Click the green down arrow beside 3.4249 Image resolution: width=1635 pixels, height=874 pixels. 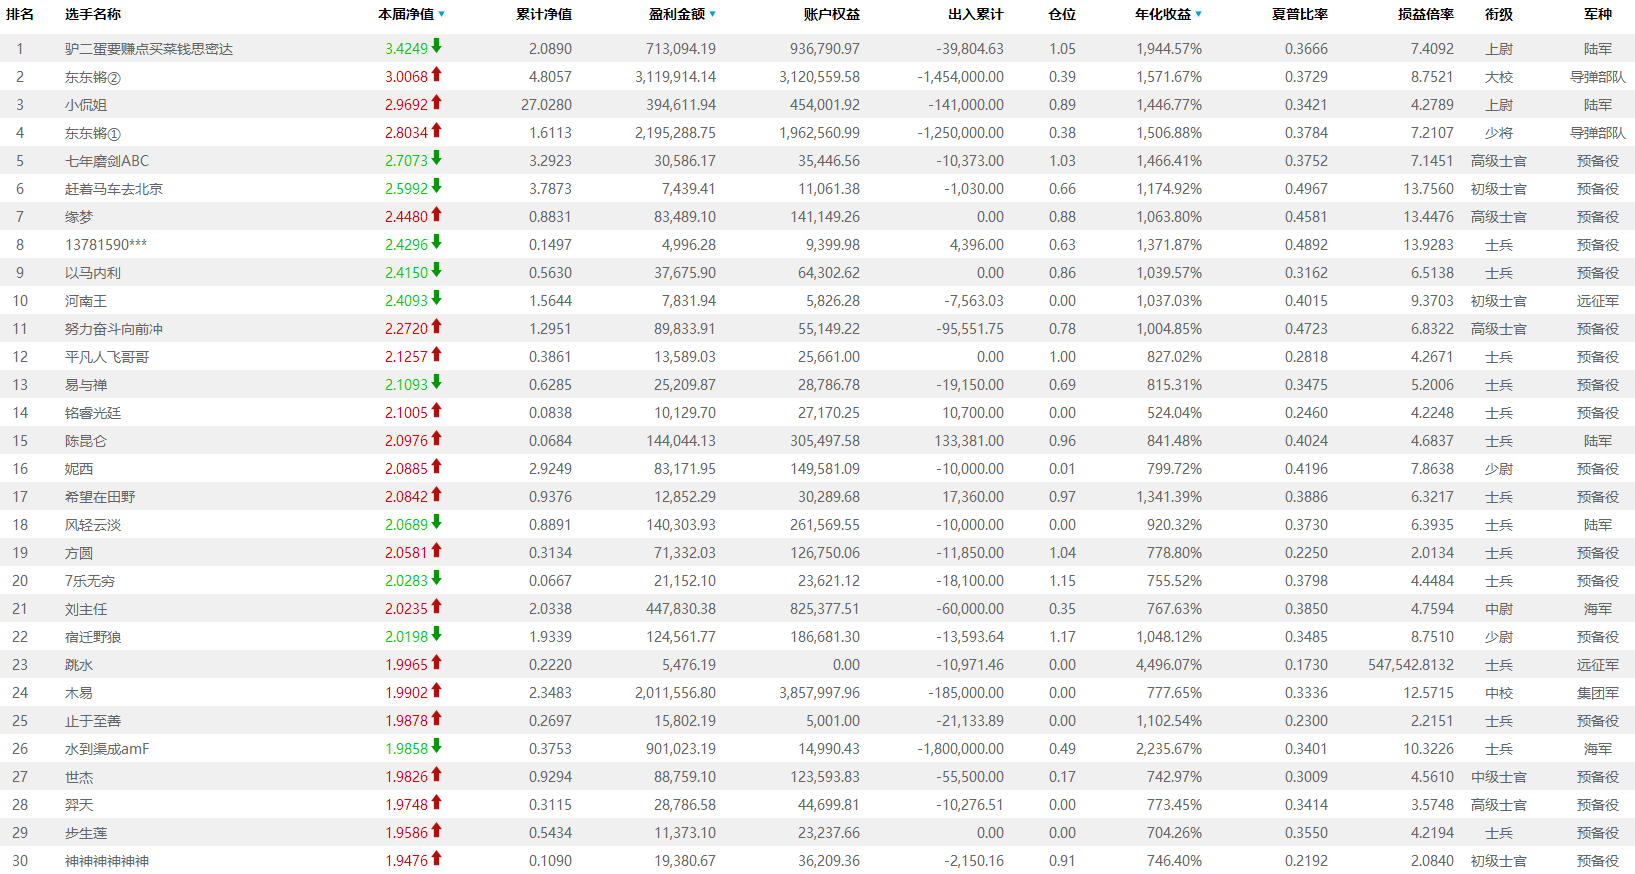pyautogui.click(x=437, y=46)
